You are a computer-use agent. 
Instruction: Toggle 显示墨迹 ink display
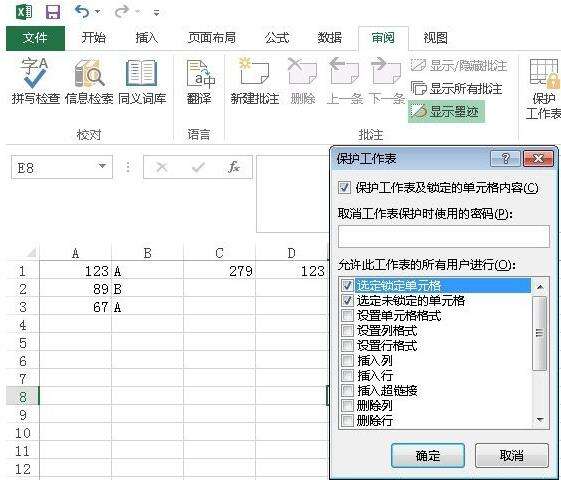[446, 112]
